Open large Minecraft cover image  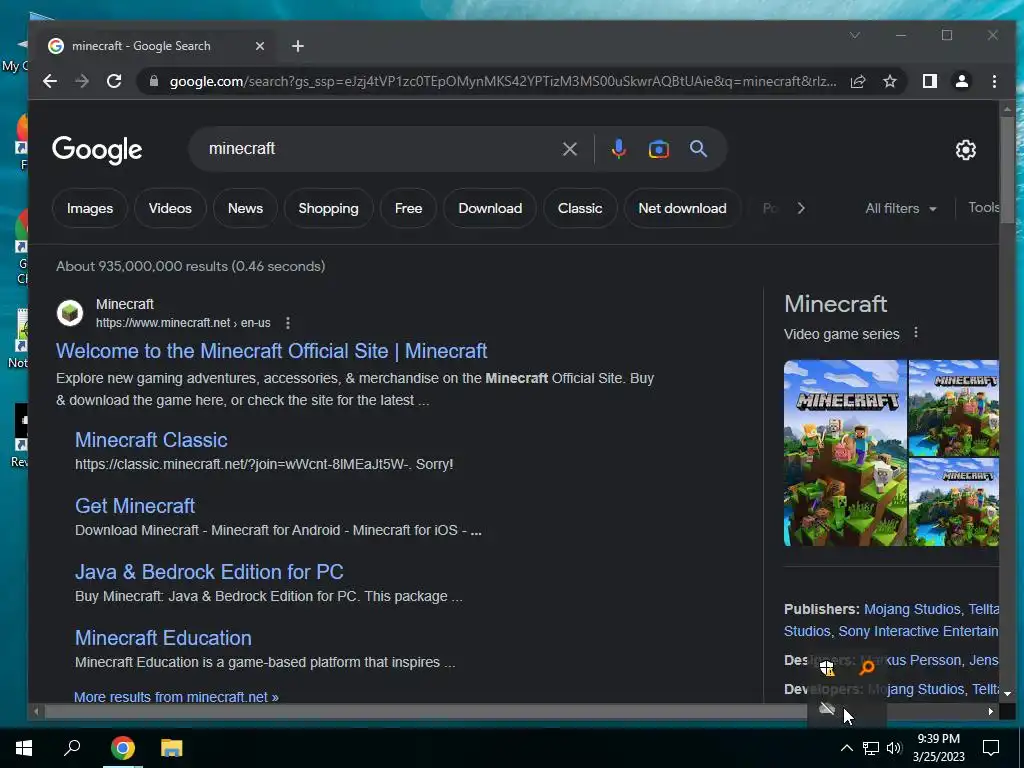(x=845, y=453)
